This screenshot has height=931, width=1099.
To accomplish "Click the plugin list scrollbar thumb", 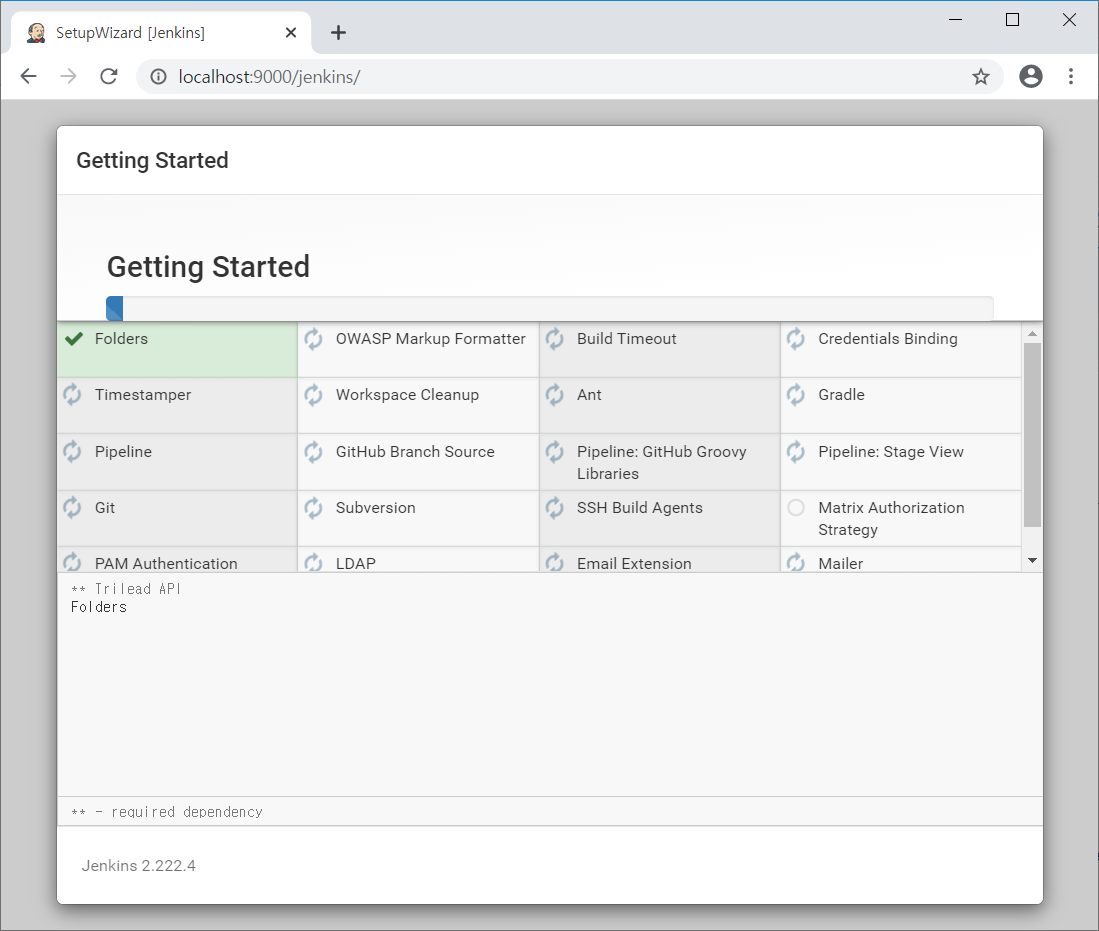I will pos(1032,435).
